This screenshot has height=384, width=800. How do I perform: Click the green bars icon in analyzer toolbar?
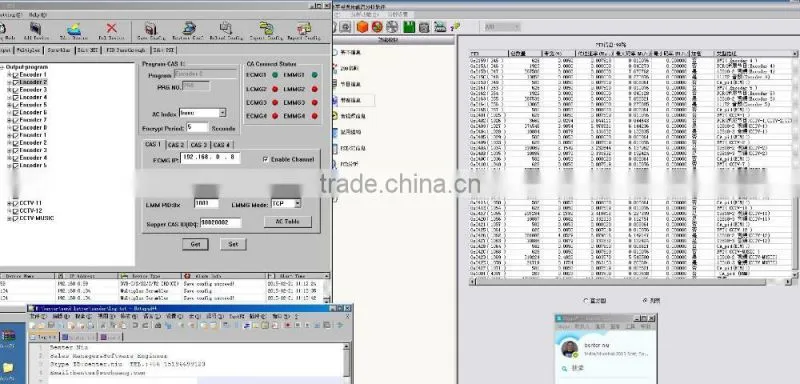tap(409, 27)
